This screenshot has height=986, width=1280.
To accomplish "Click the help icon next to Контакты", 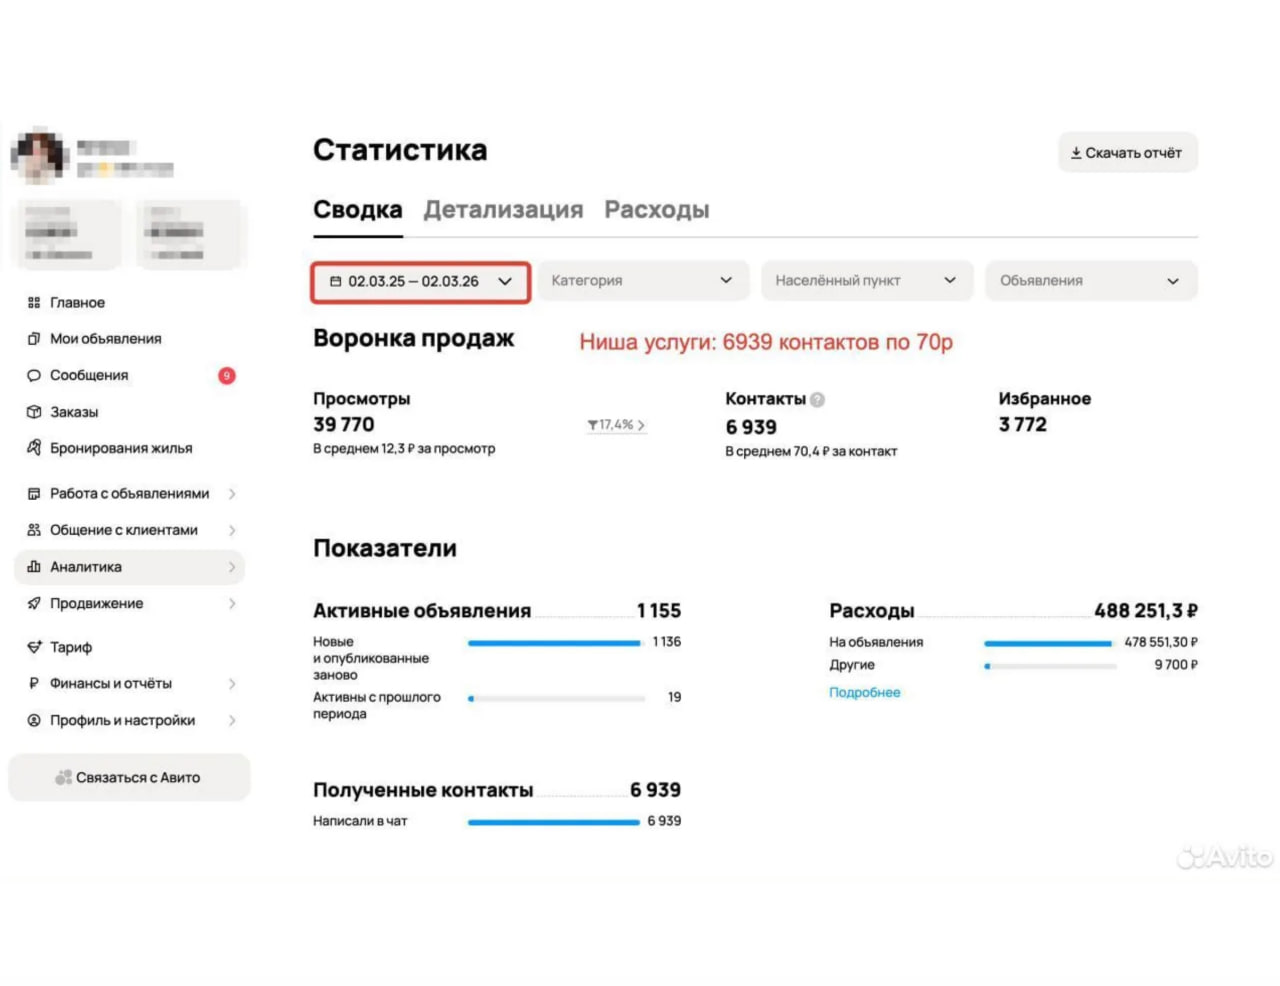I will tap(817, 400).
